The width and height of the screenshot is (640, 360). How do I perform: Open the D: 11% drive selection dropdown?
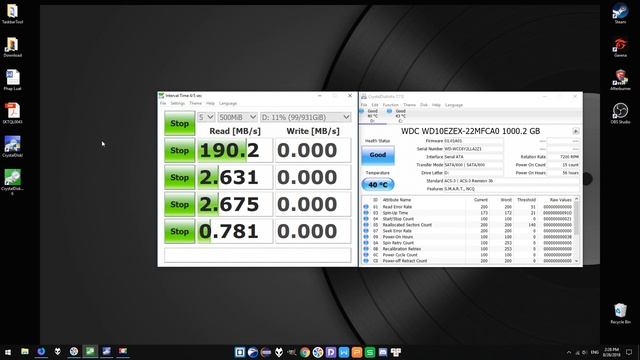coord(306,117)
